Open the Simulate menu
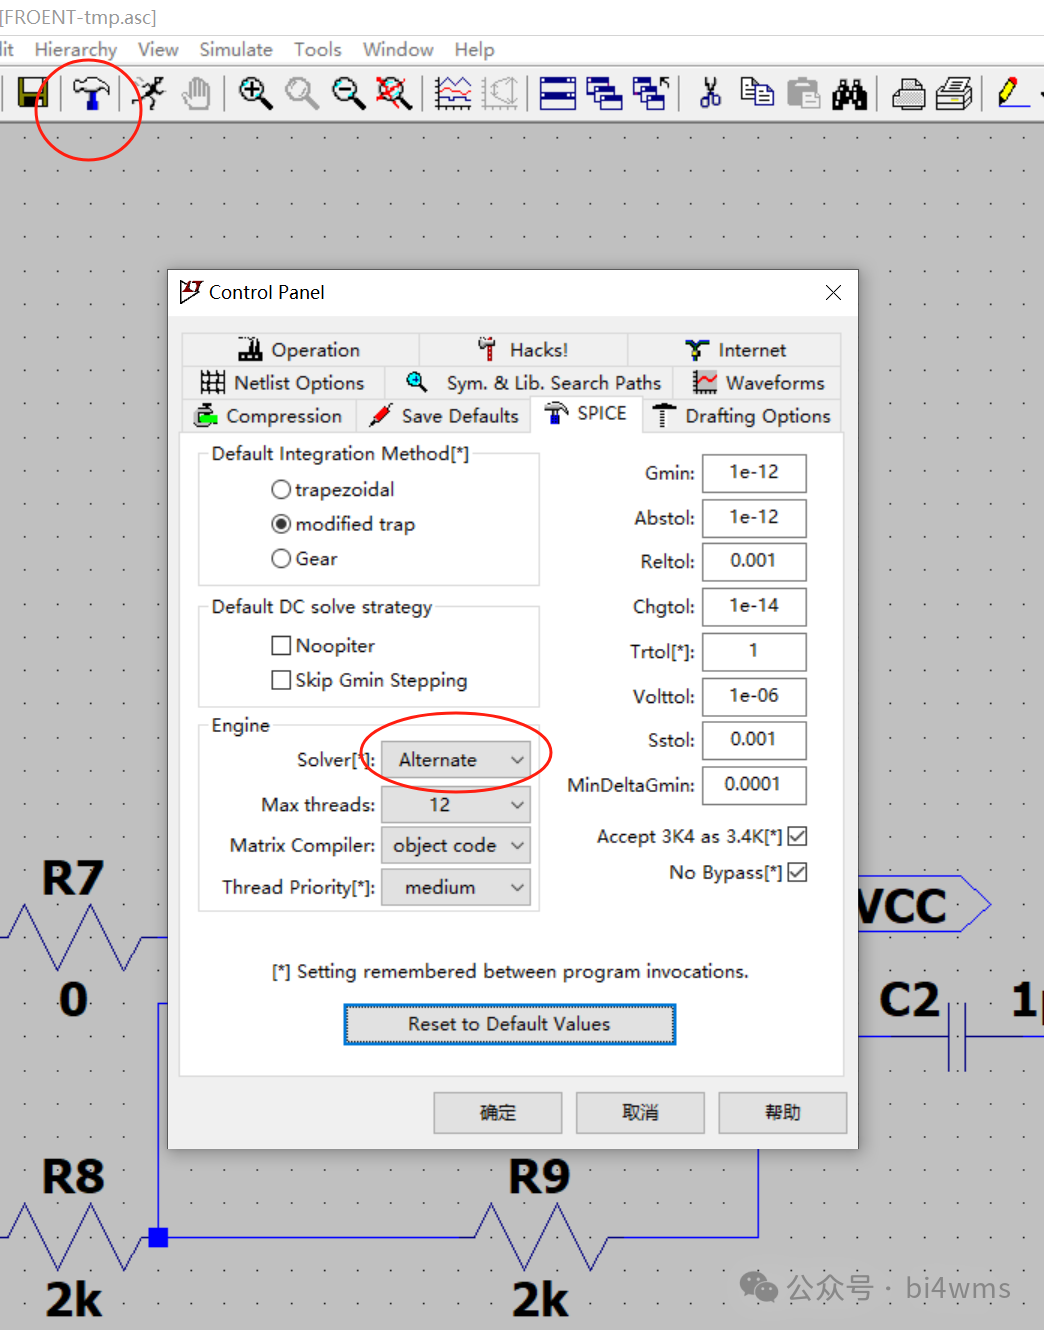1044x1330 pixels. tap(236, 49)
